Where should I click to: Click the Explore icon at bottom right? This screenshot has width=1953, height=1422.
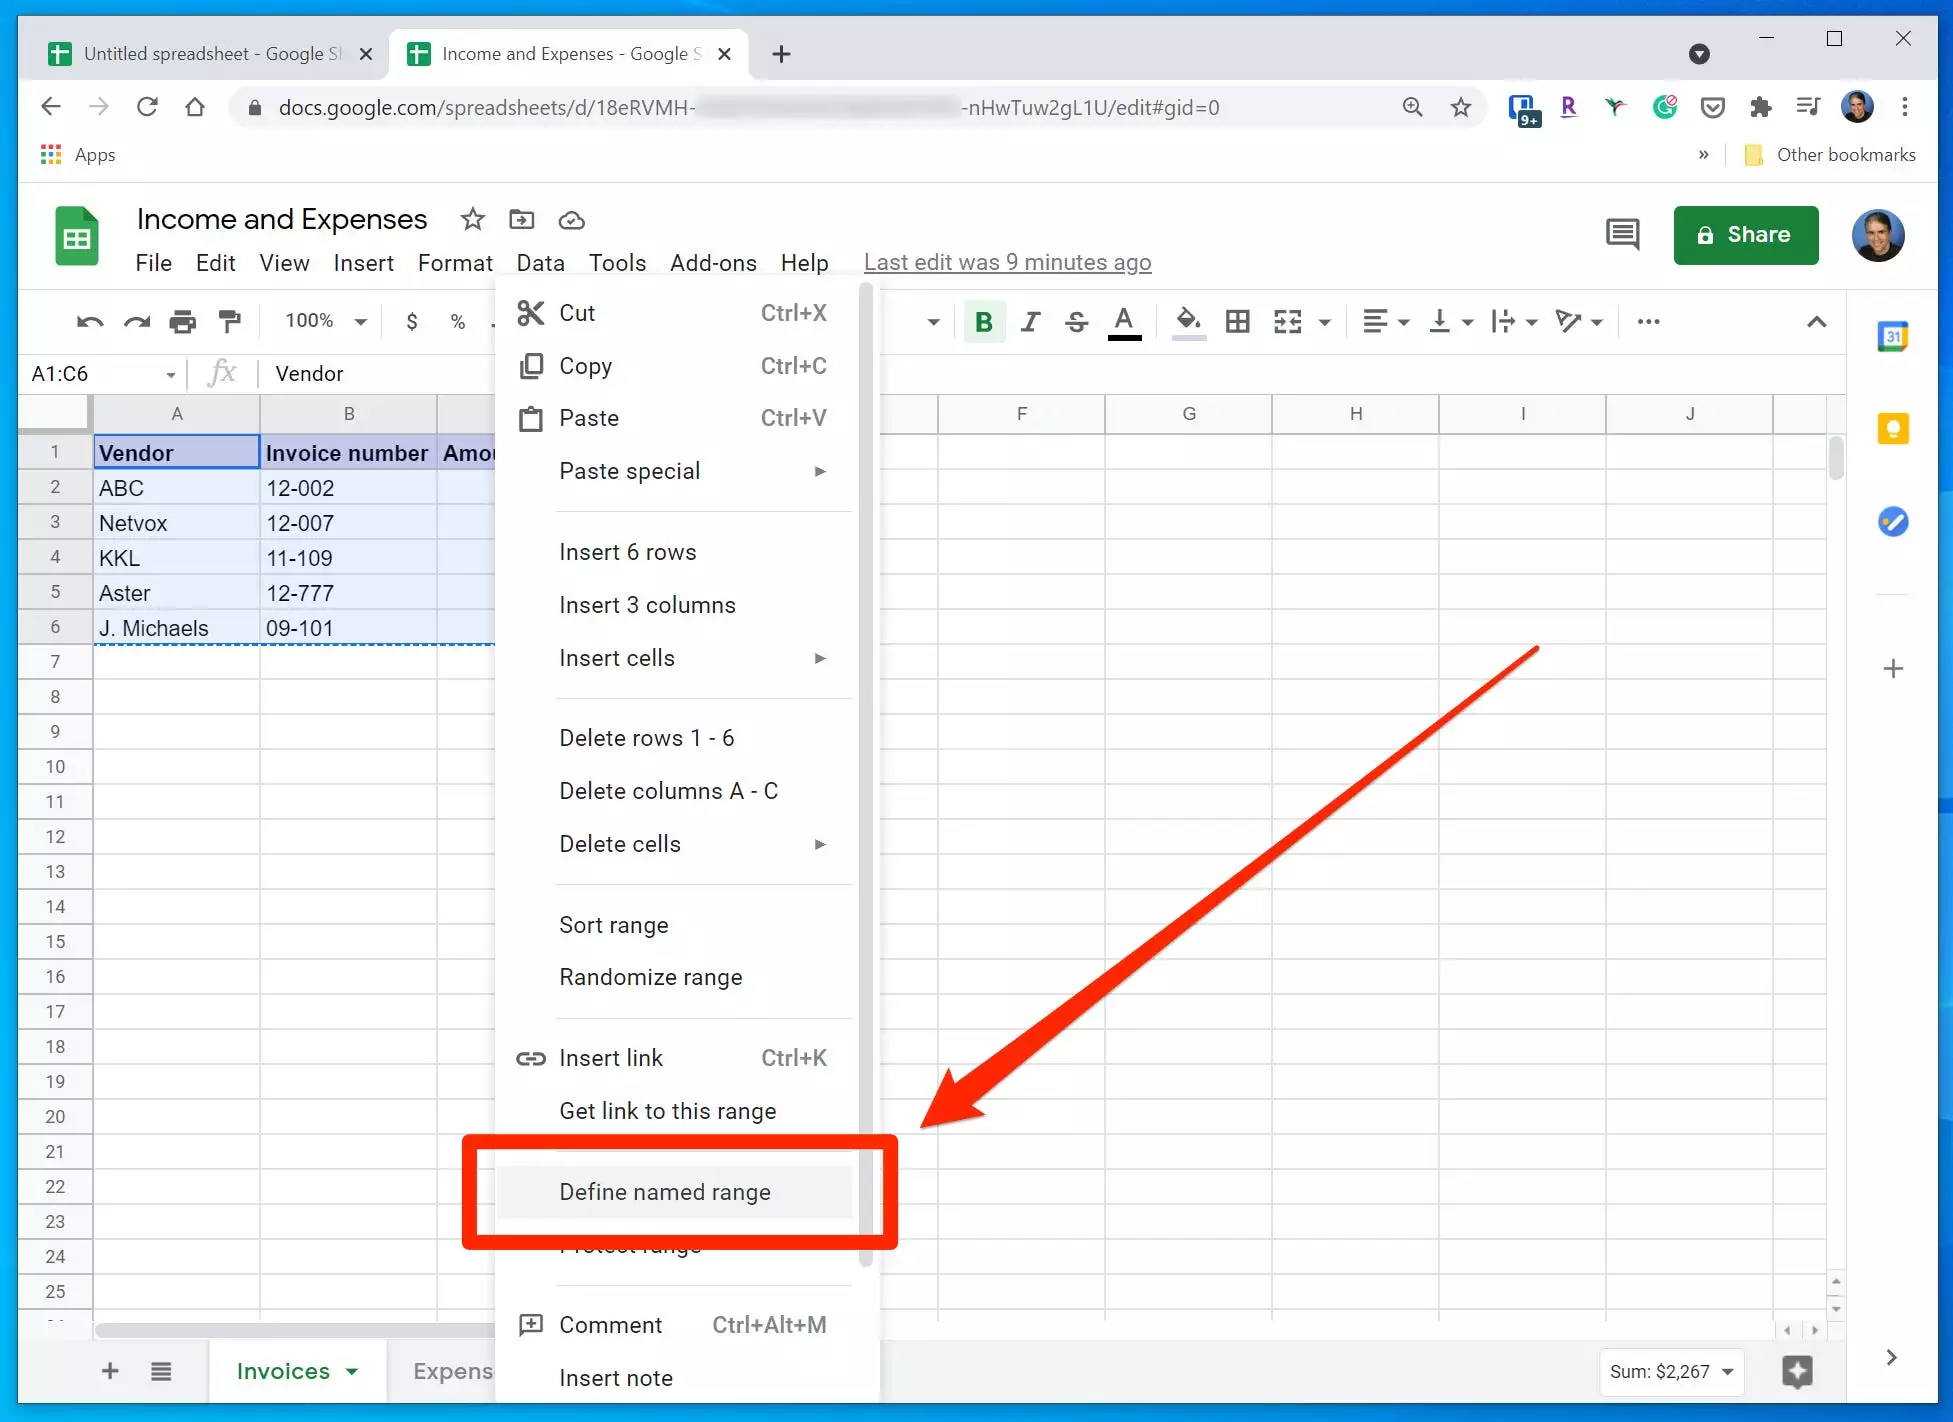(x=1797, y=1371)
